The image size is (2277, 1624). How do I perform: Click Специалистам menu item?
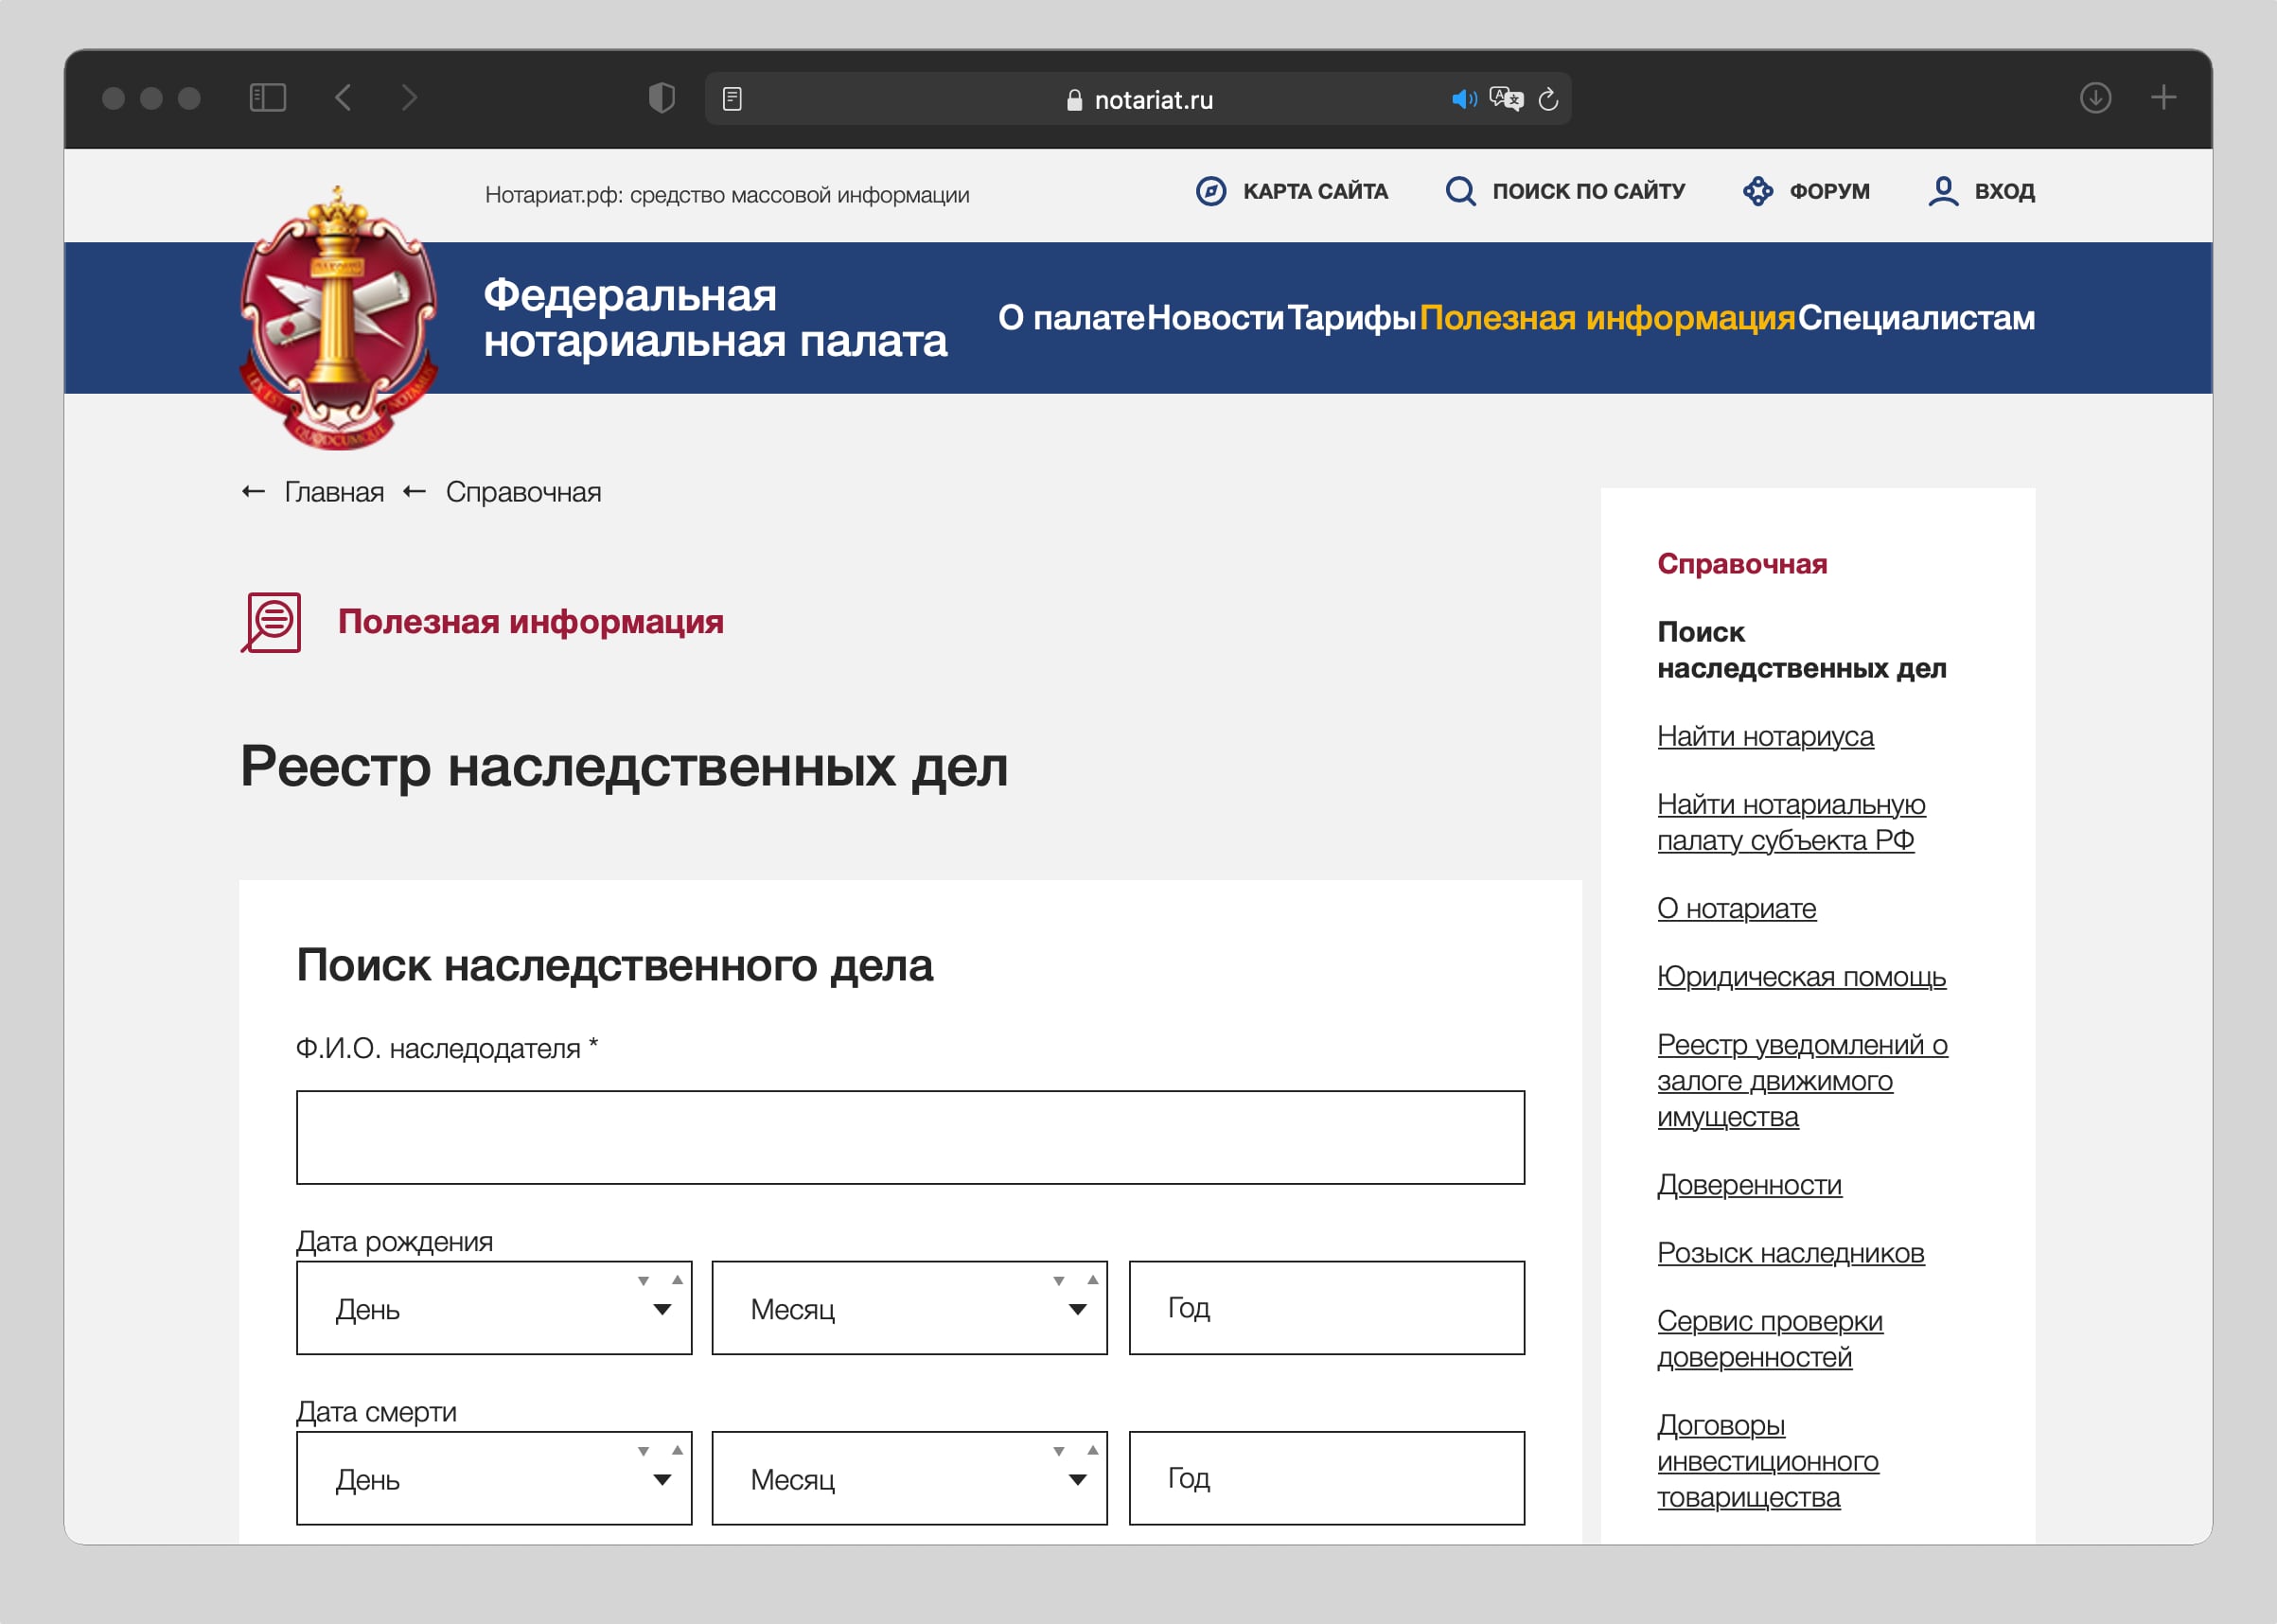[x=1915, y=318]
